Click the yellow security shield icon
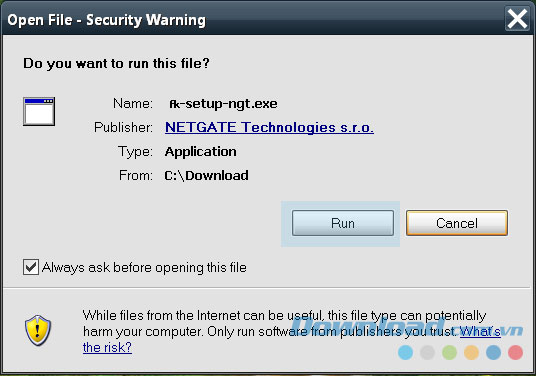536x376 pixels. pos(38,330)
